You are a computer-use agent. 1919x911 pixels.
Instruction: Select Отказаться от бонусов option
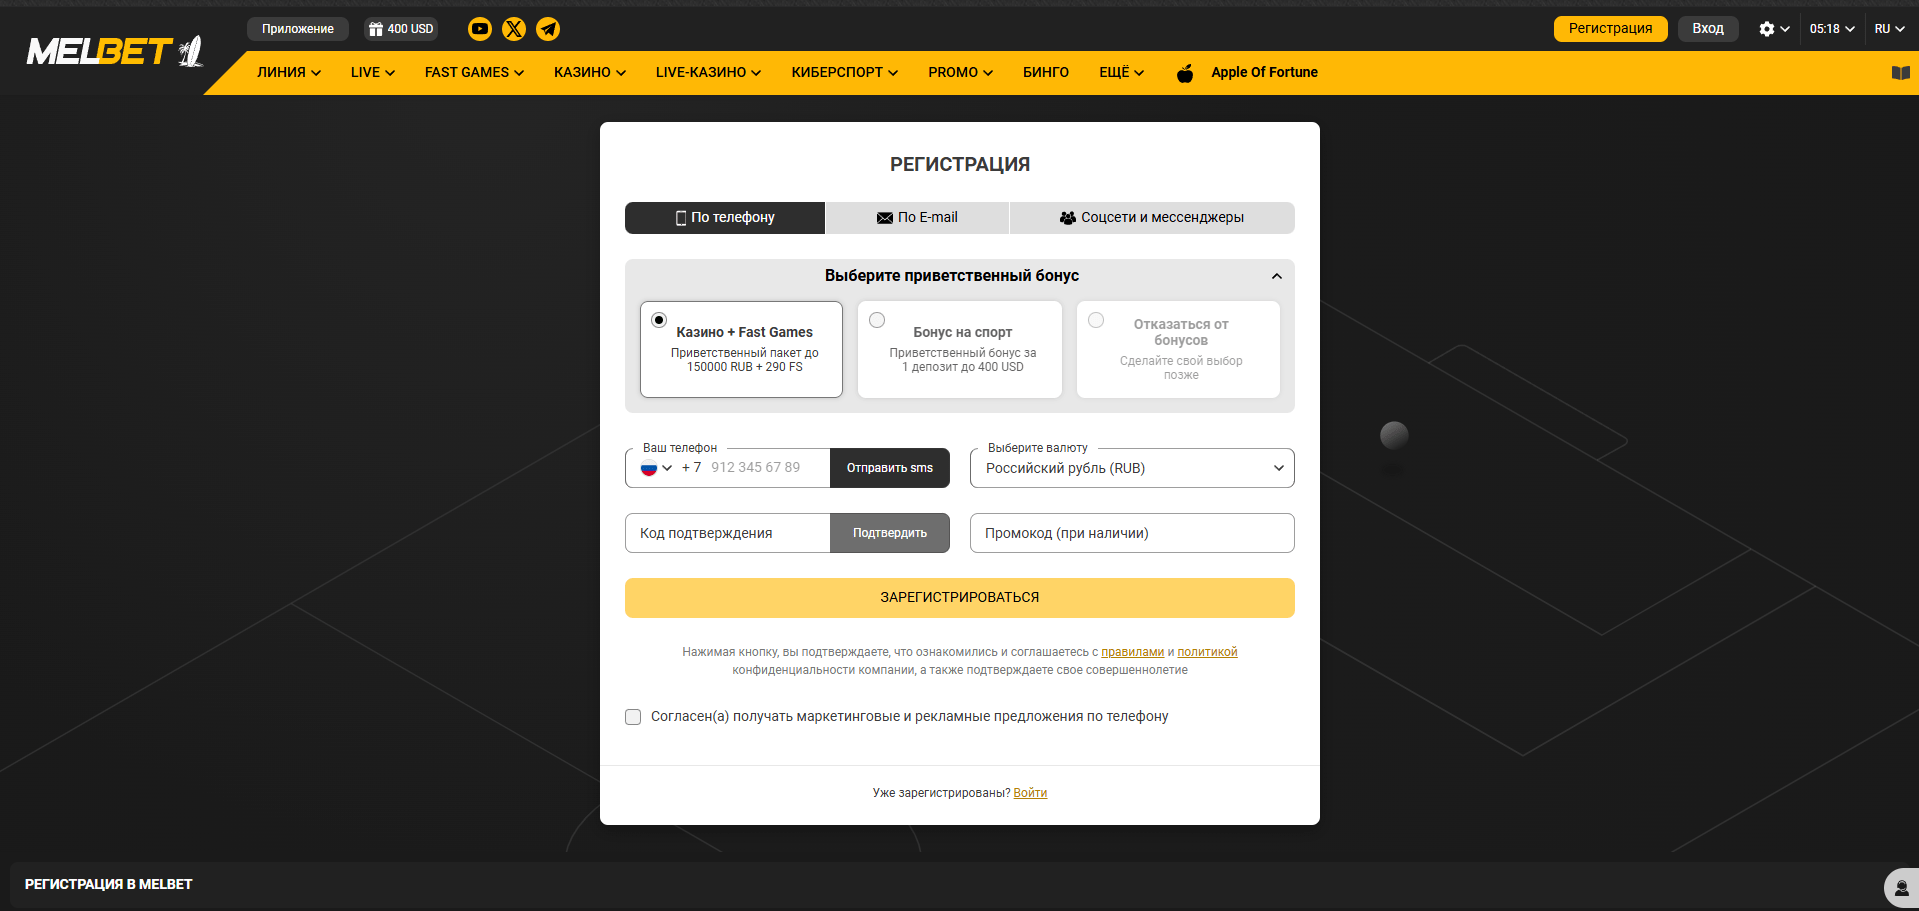(x=1178, y=349)
